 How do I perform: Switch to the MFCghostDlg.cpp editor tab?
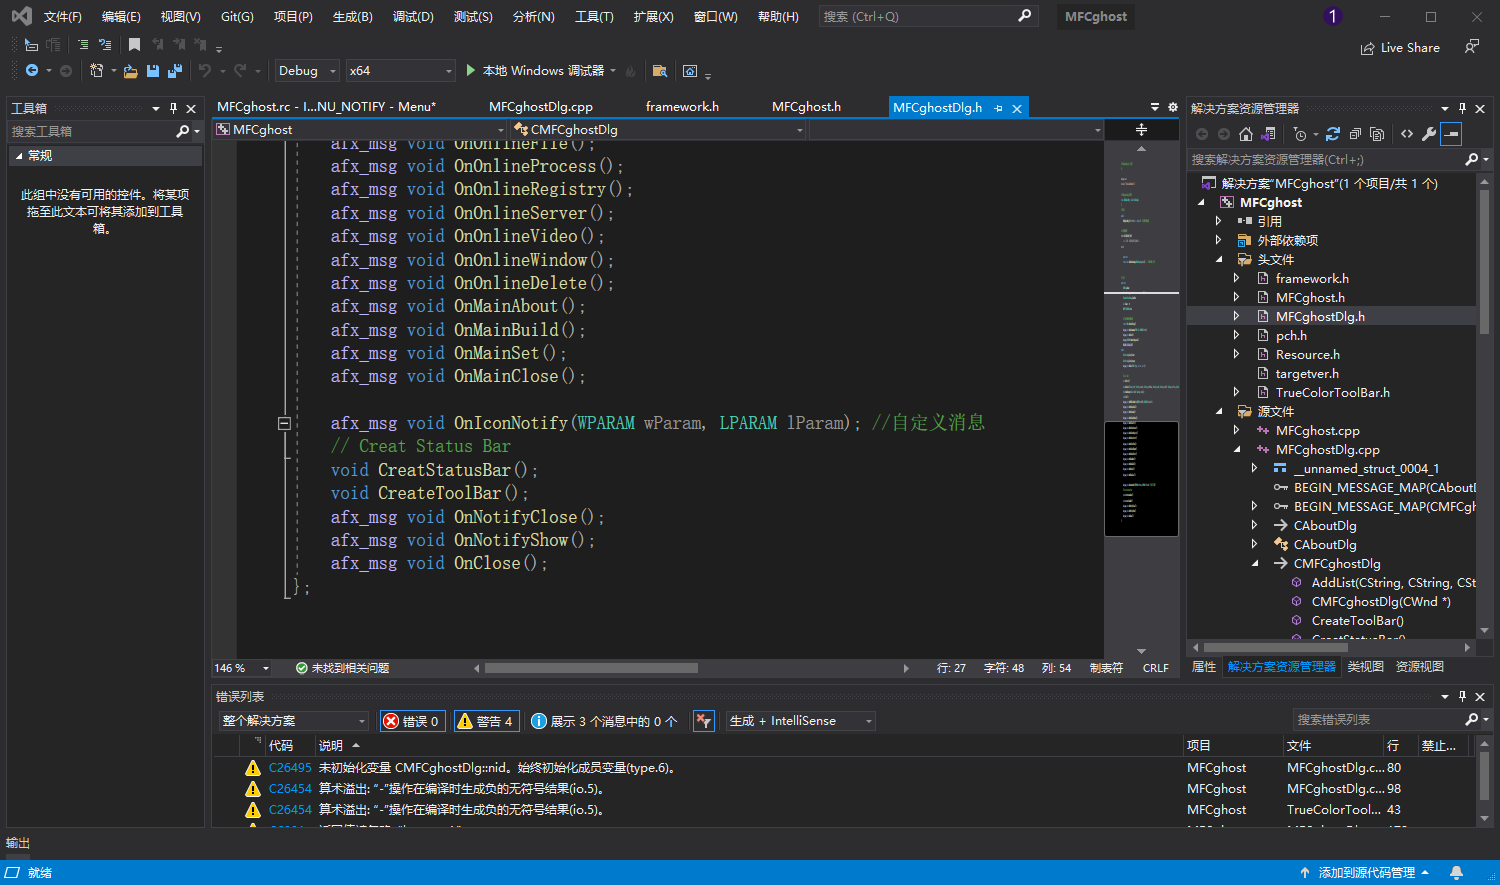point(540,107)
